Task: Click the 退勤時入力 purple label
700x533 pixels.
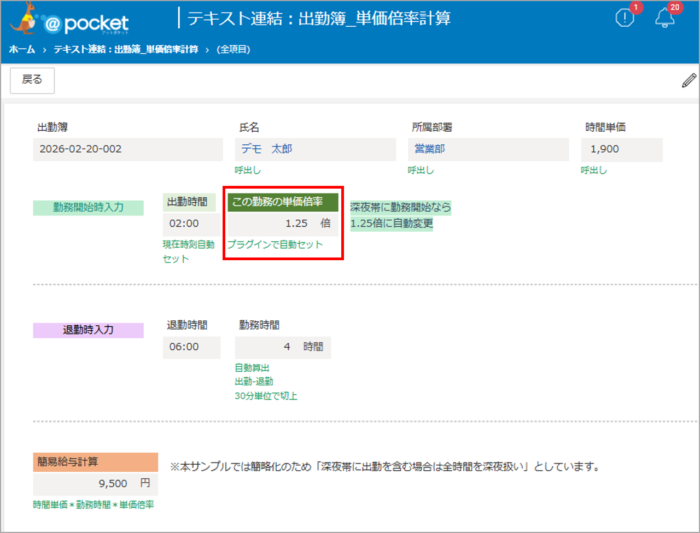Action: pos(88,330)
